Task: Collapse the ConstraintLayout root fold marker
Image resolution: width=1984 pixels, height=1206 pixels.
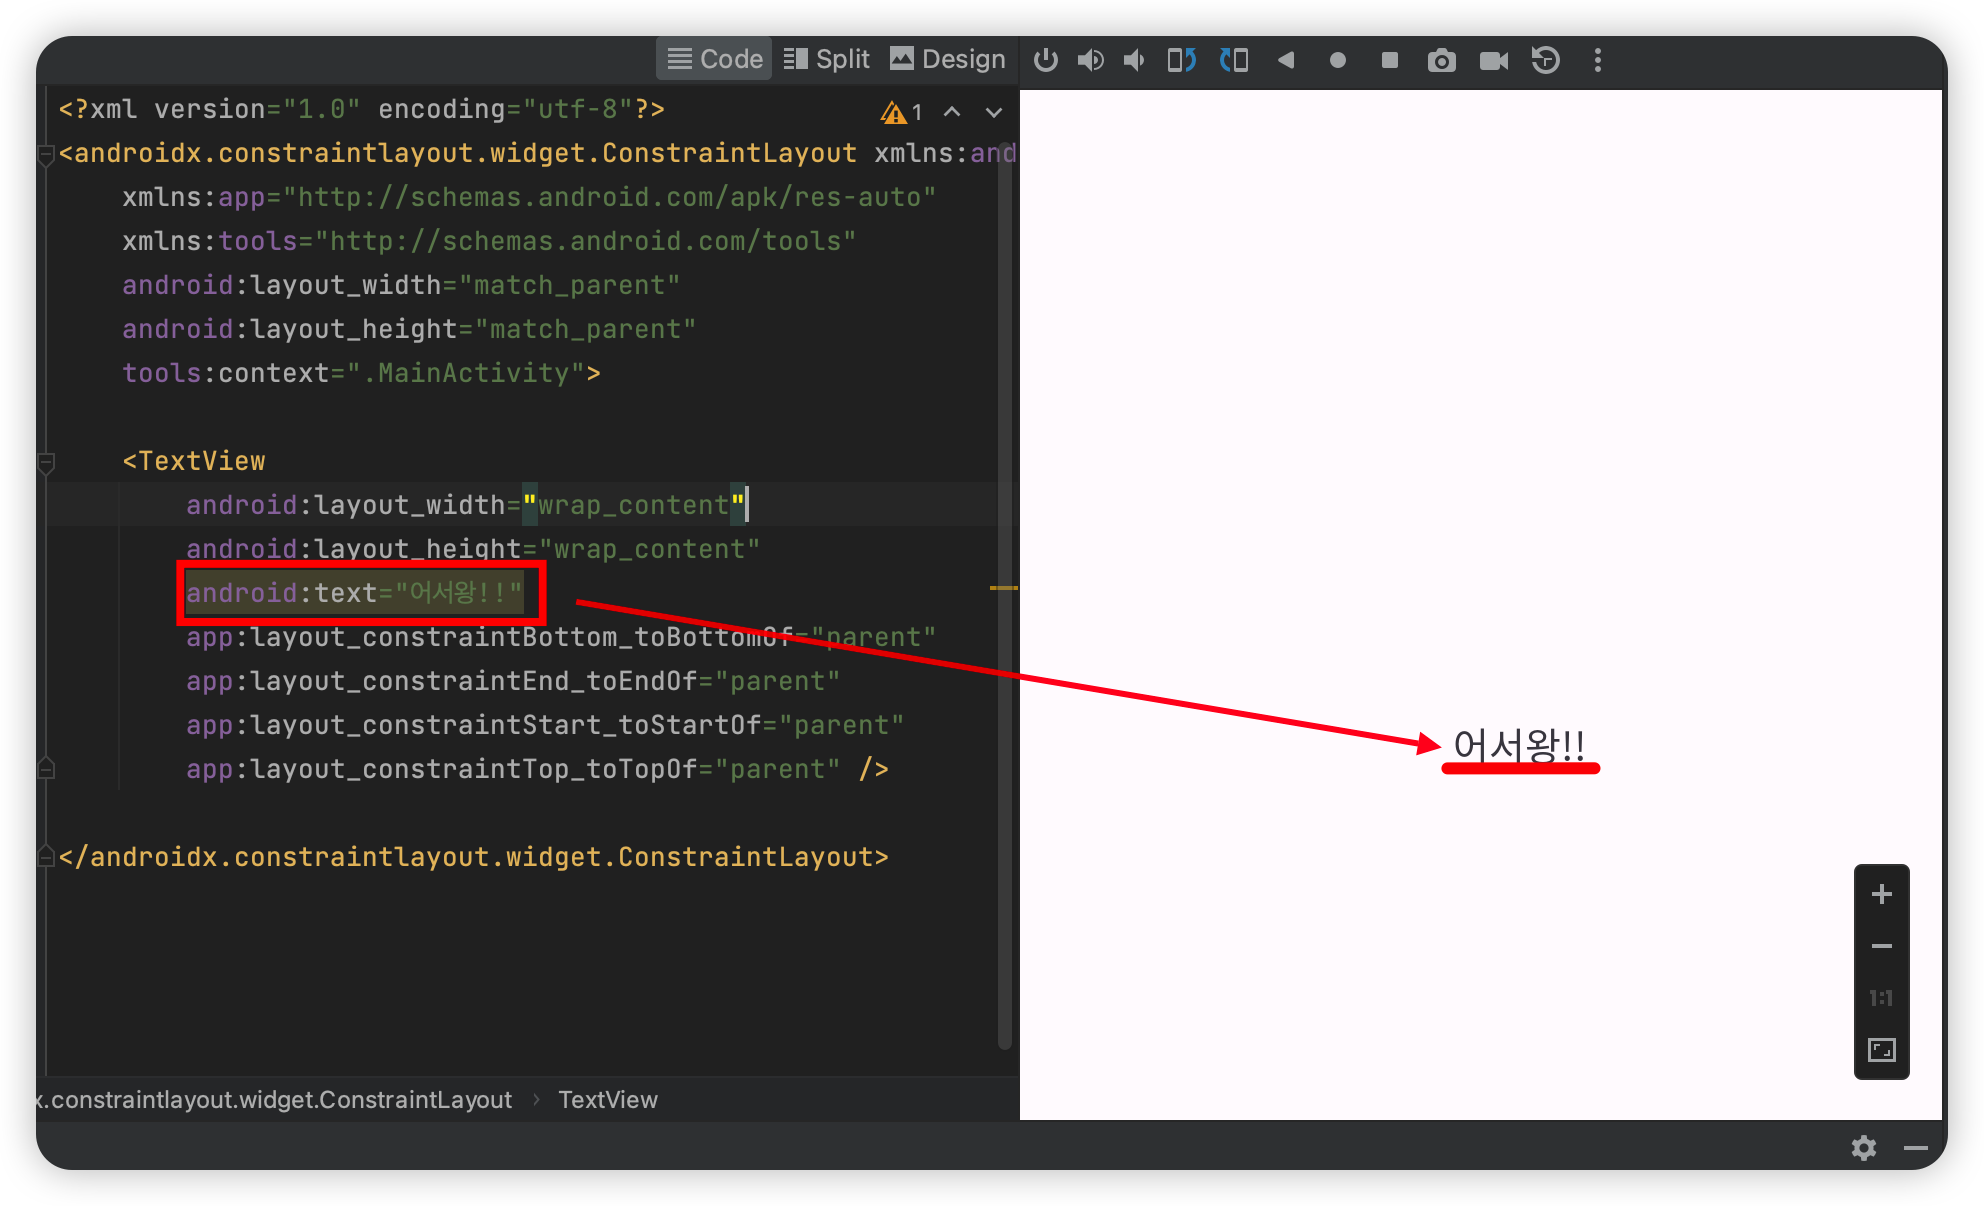Action: (46, 155)
